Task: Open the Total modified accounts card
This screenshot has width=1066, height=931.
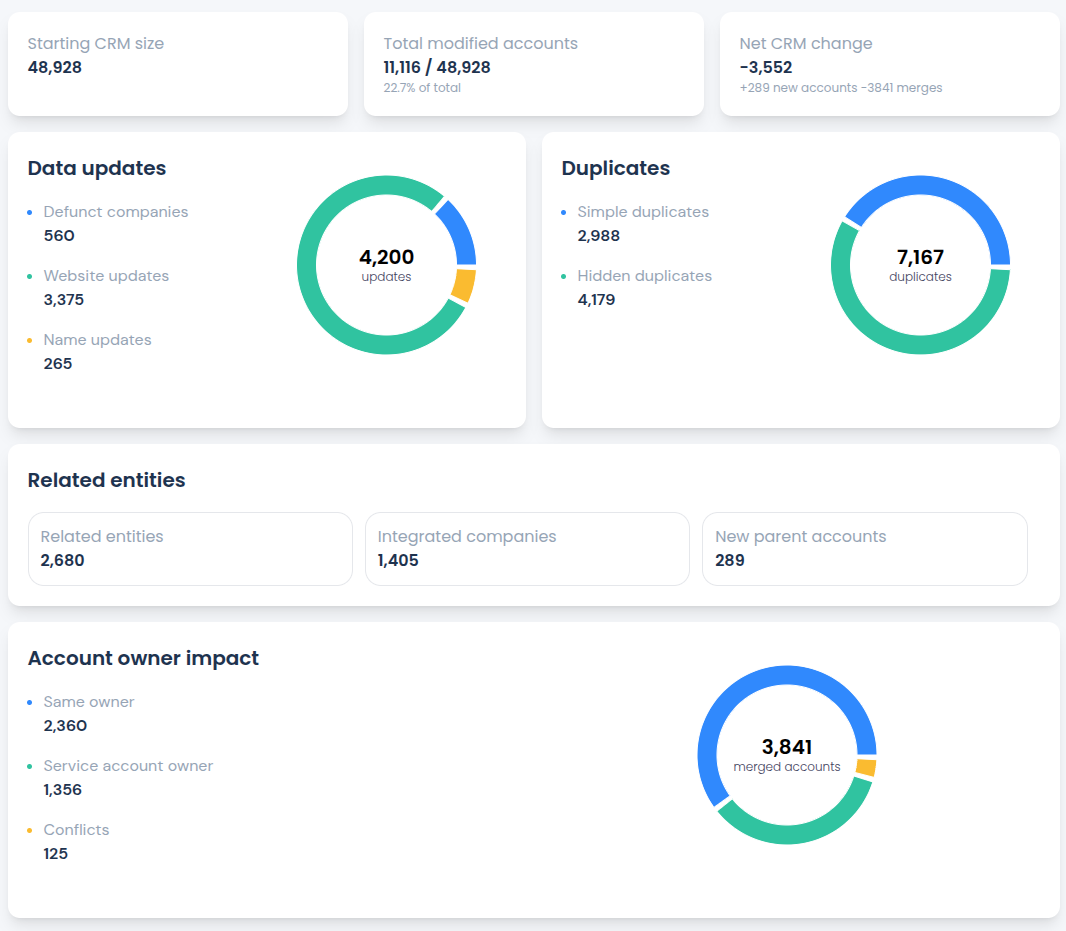Action: click(533, 64)
